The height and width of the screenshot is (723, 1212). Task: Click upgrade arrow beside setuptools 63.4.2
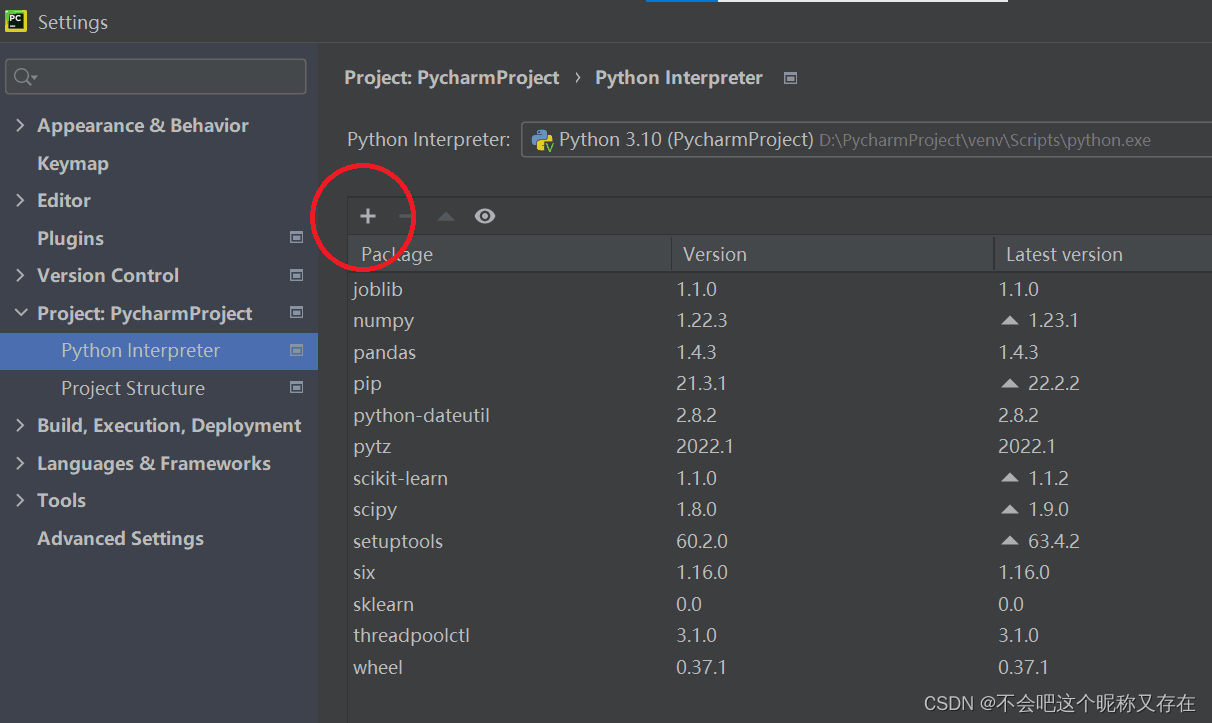[1009, 541]
